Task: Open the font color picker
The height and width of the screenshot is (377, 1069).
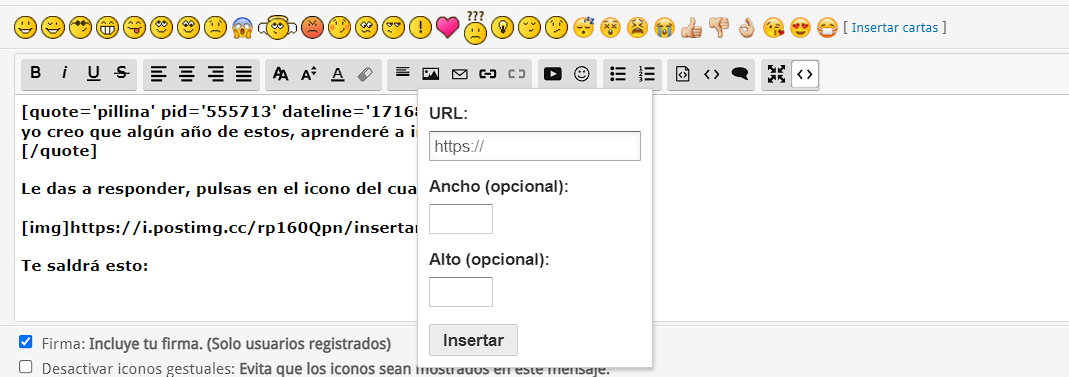Action: point(337,74)
